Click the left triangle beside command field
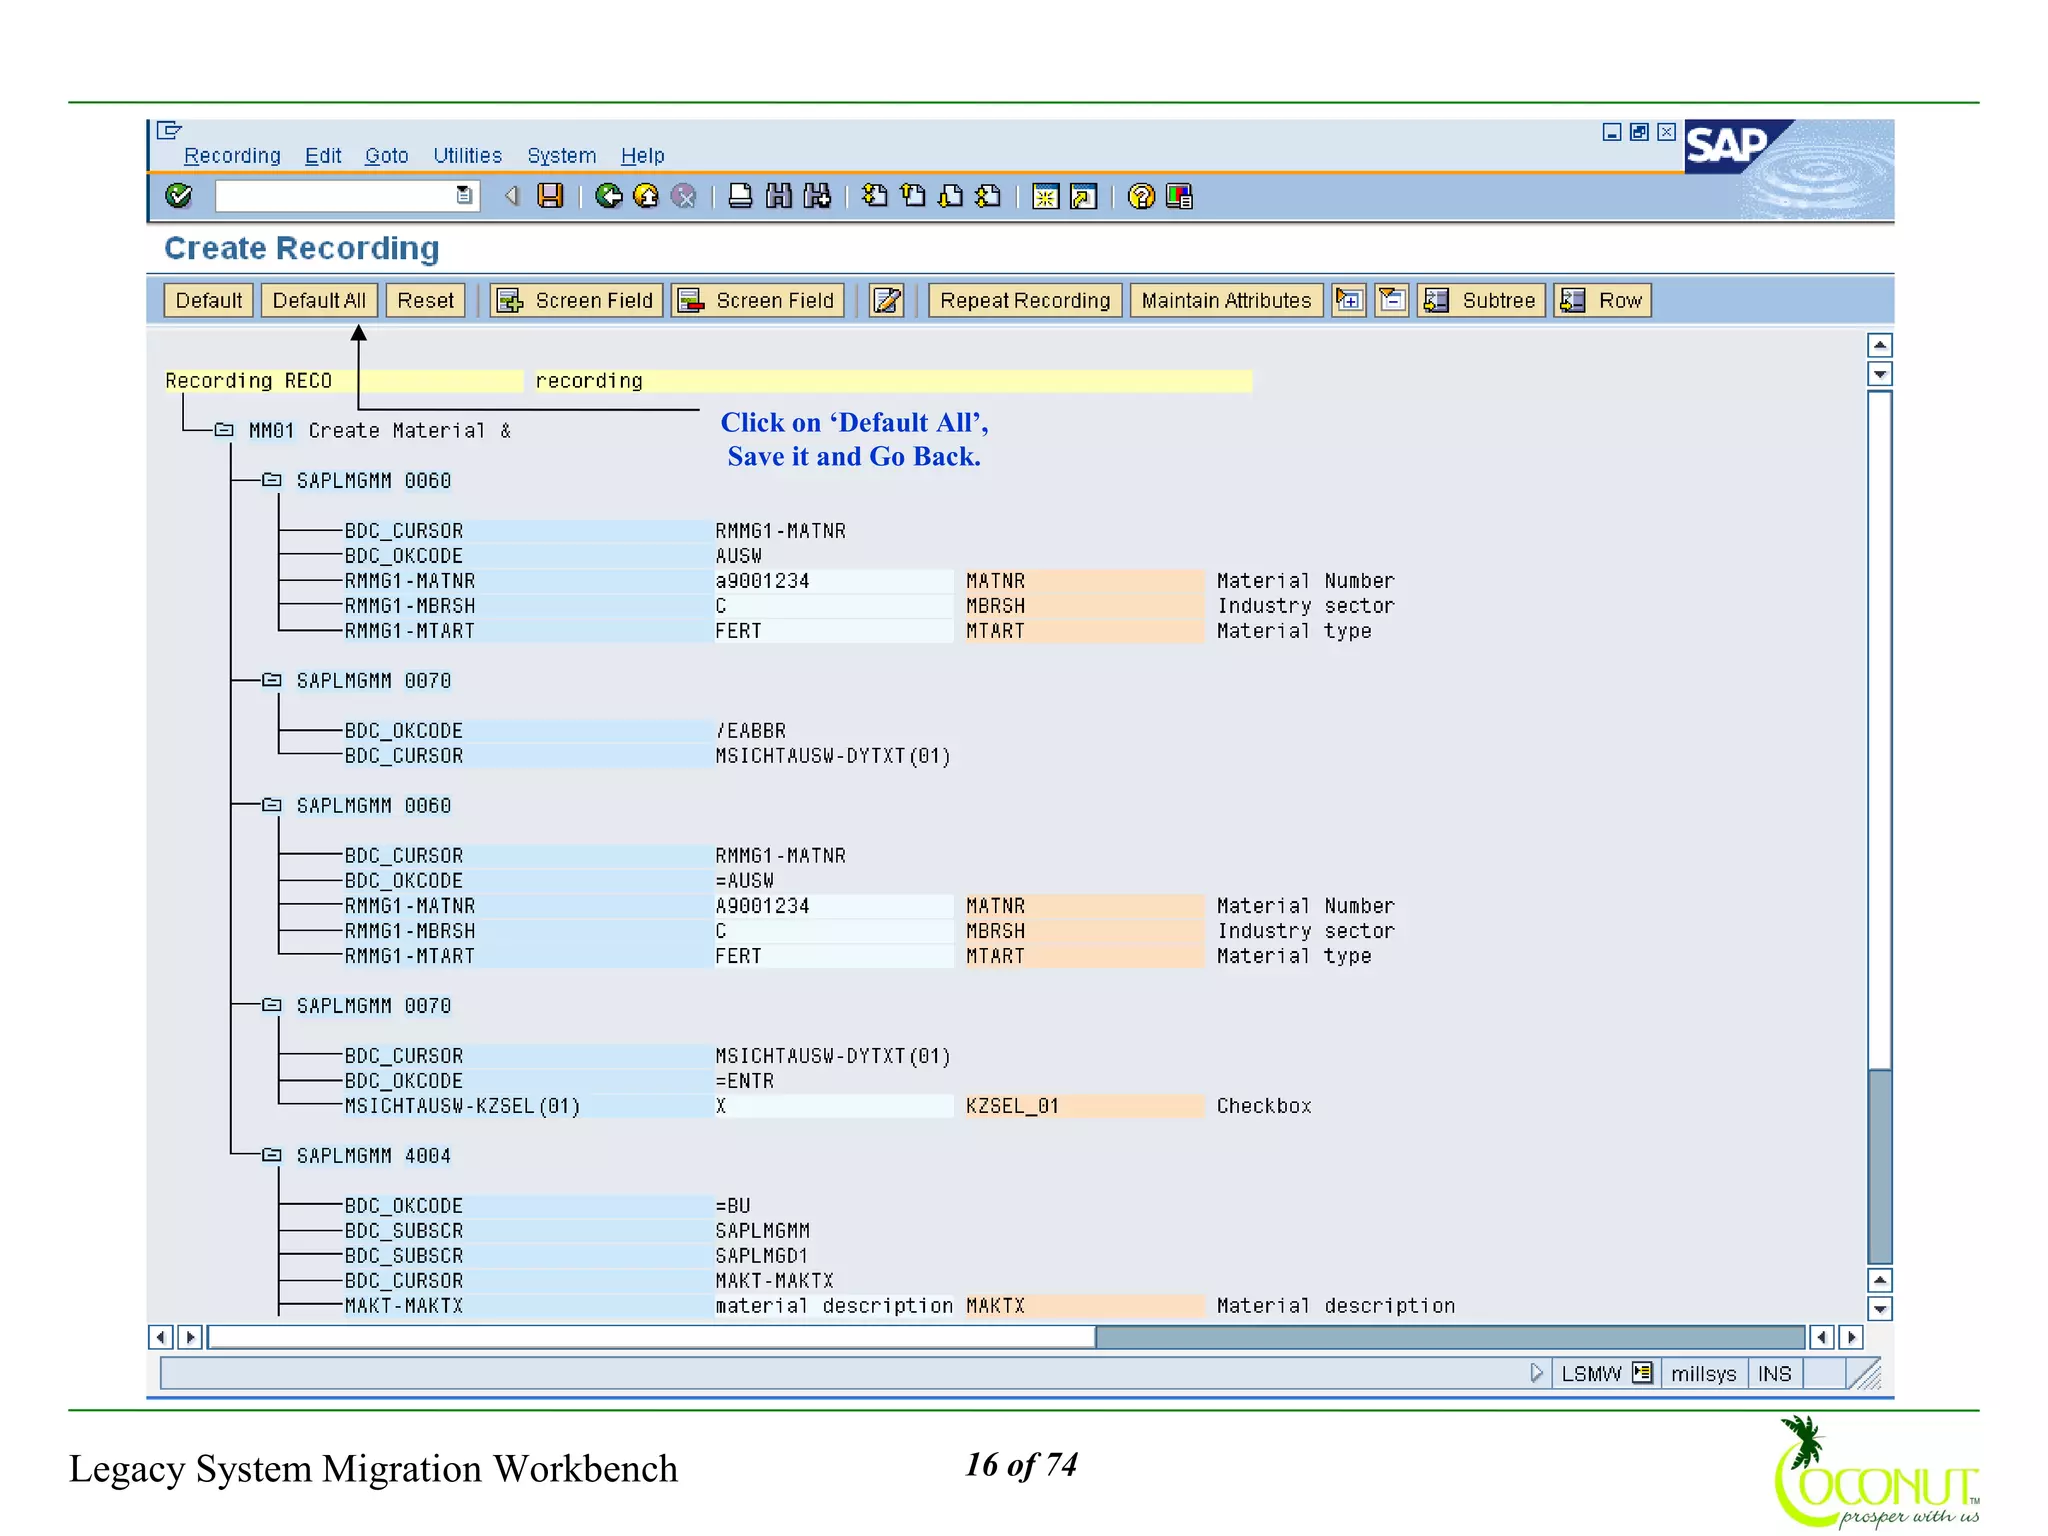The height and width of the screenshot is (1536, 2048). tap(512, 196)
